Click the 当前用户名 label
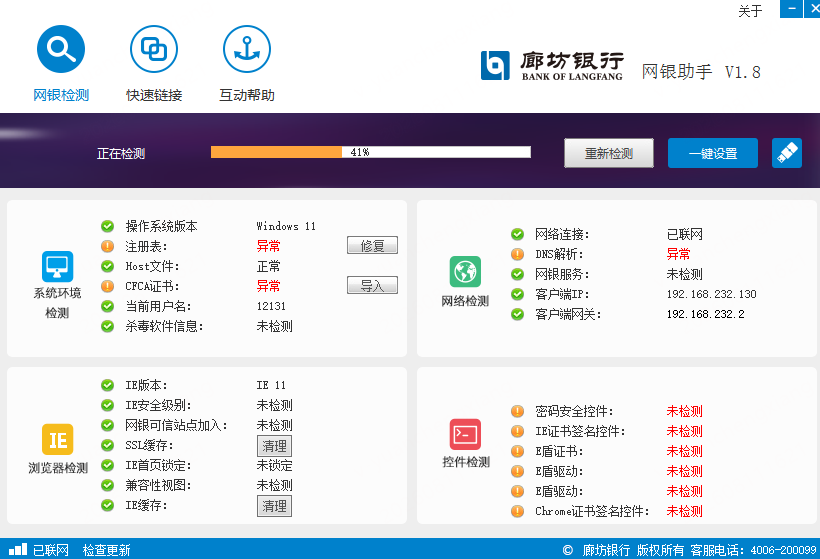820x559 pixels. [158, 306]
